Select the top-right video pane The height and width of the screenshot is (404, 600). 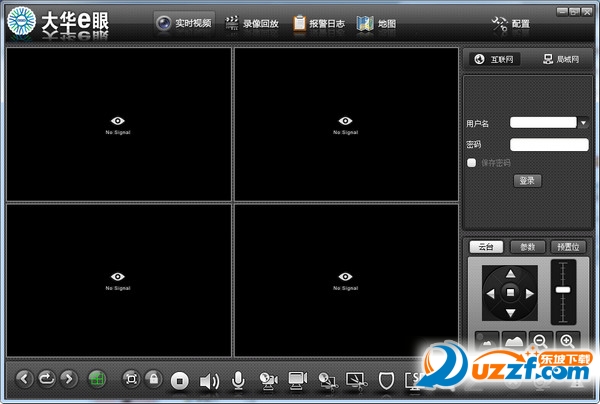(346, 124)
